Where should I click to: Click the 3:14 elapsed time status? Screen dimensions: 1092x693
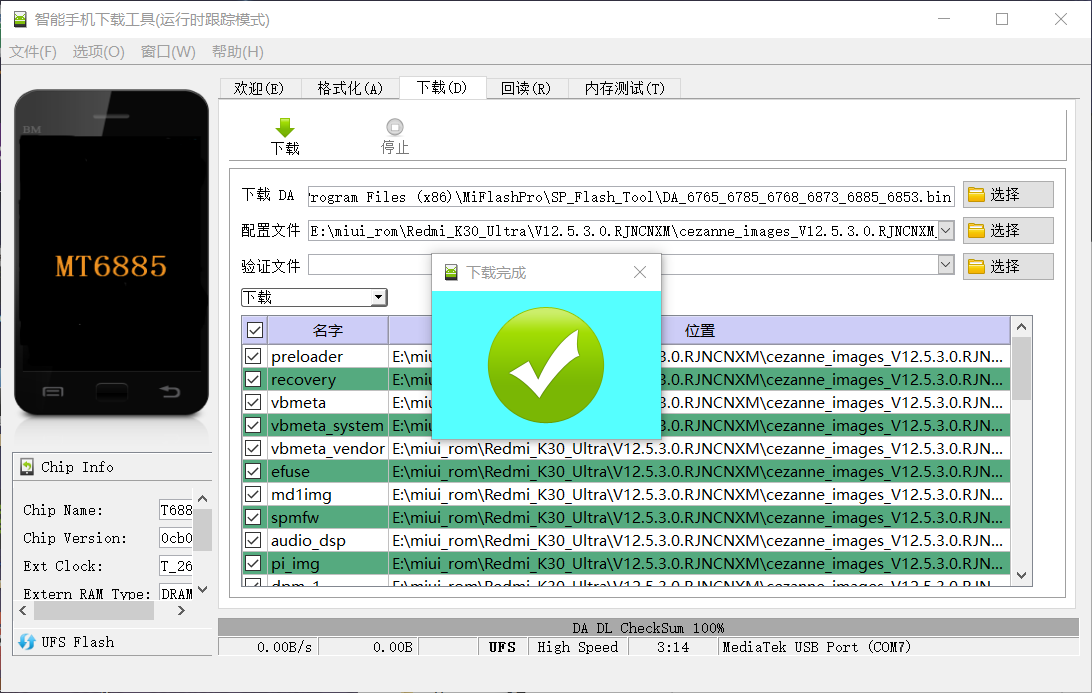pos(673,647)
